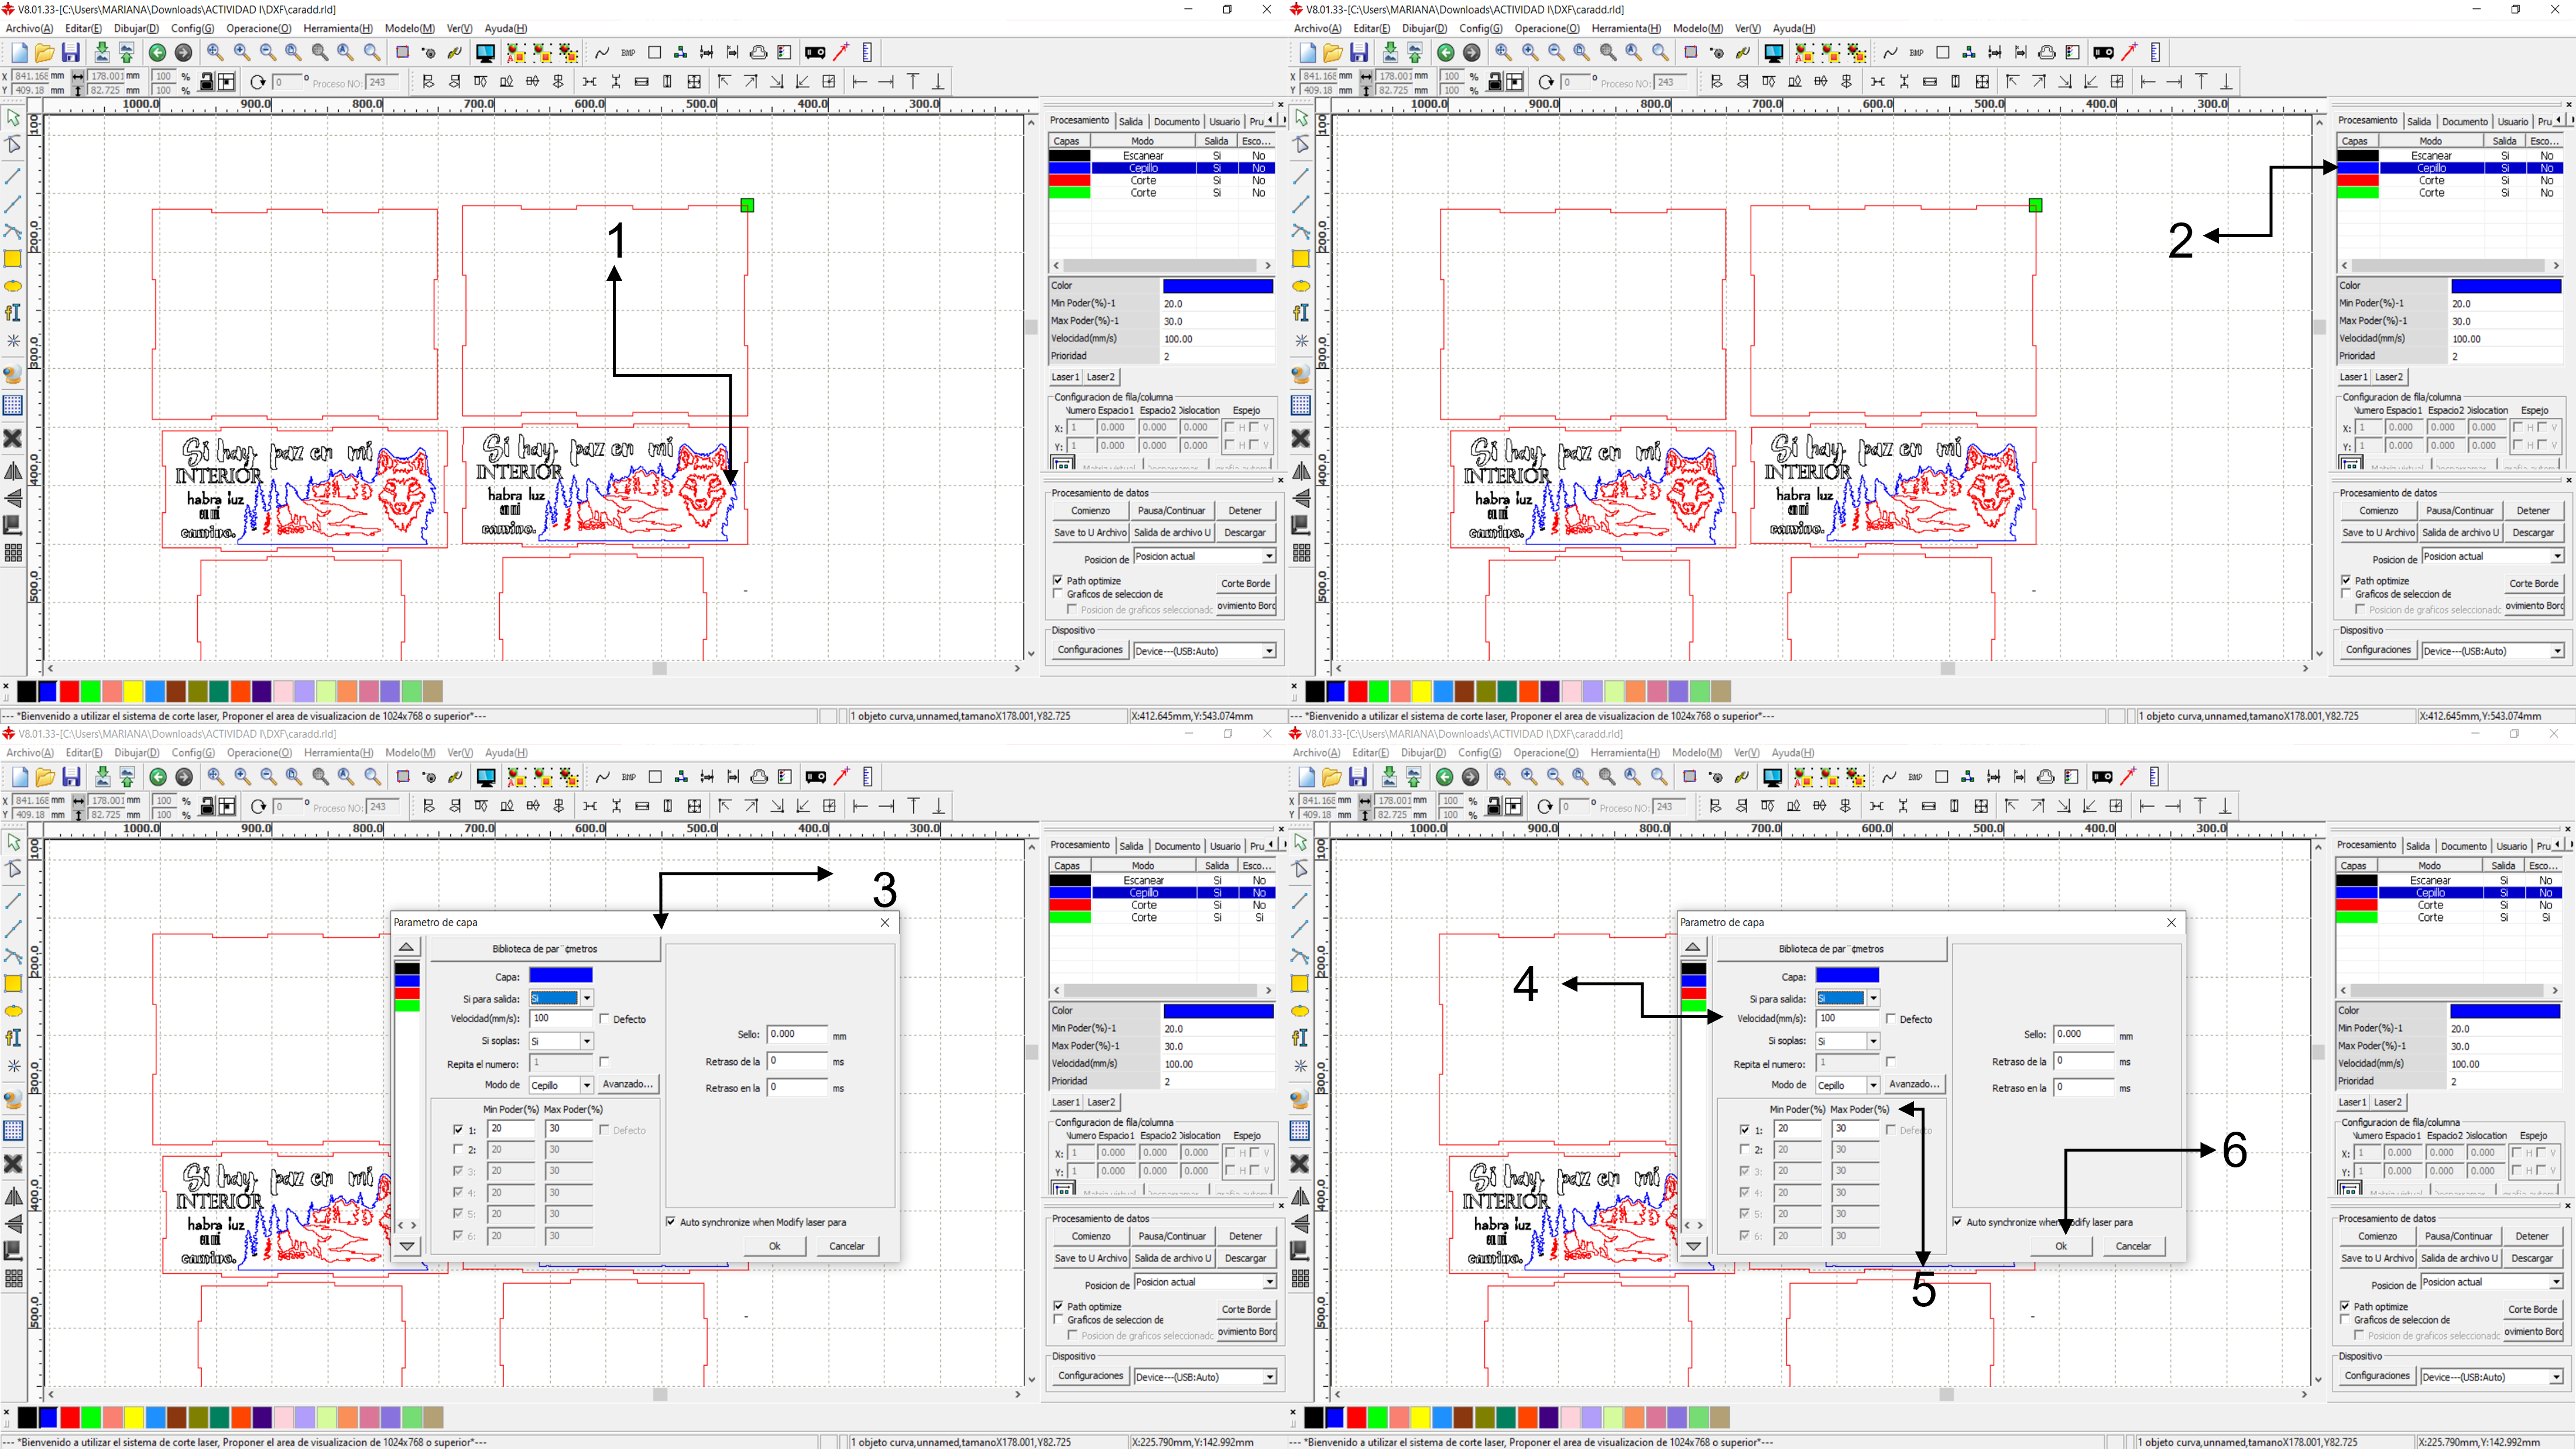Check laser 2 power checkbox in bottom-left dialog
This screenshot has width=2576, height=1449.
tap(459, 1150)
